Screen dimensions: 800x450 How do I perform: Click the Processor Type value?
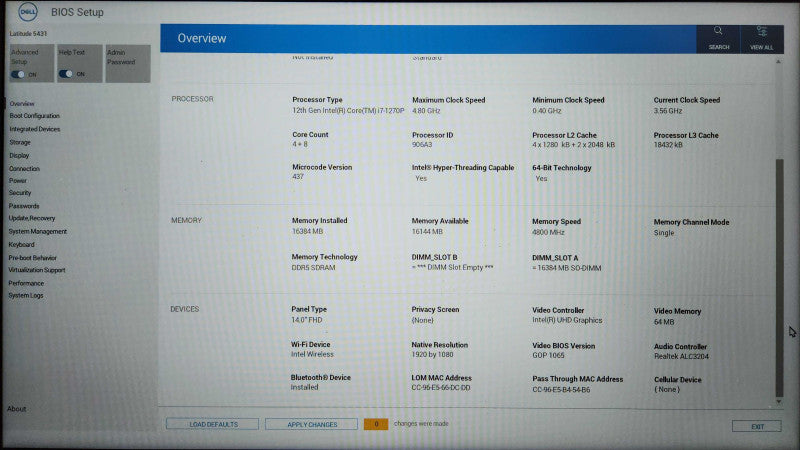[x=348, y=111]
